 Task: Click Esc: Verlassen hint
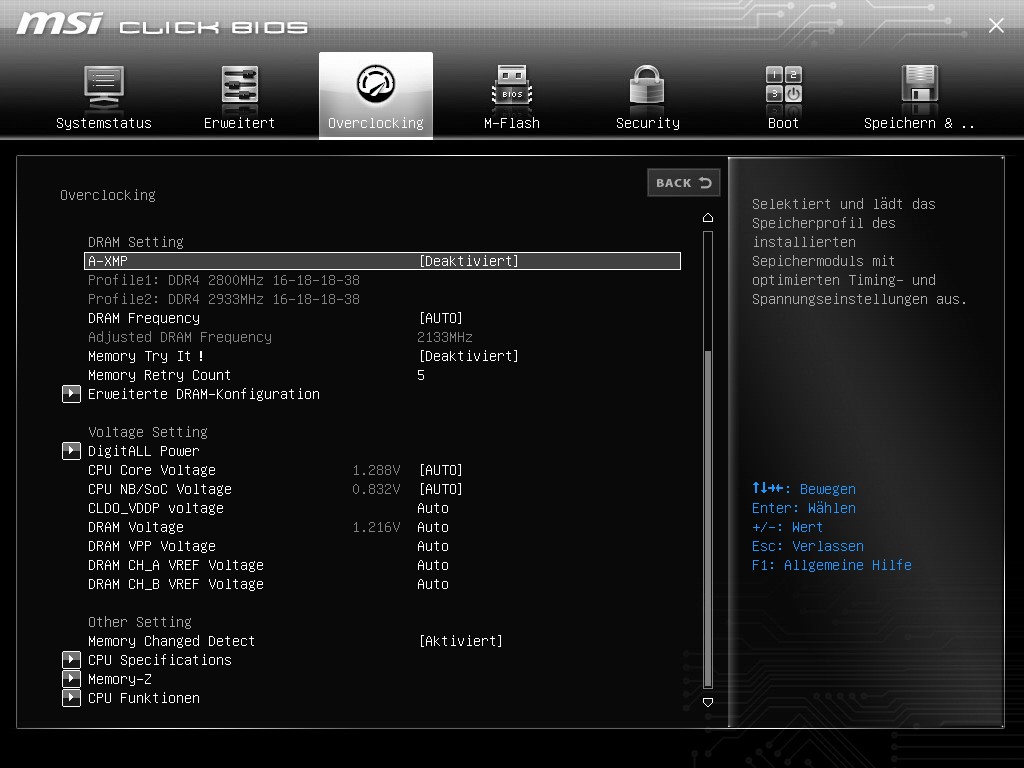tap(808, 546)
